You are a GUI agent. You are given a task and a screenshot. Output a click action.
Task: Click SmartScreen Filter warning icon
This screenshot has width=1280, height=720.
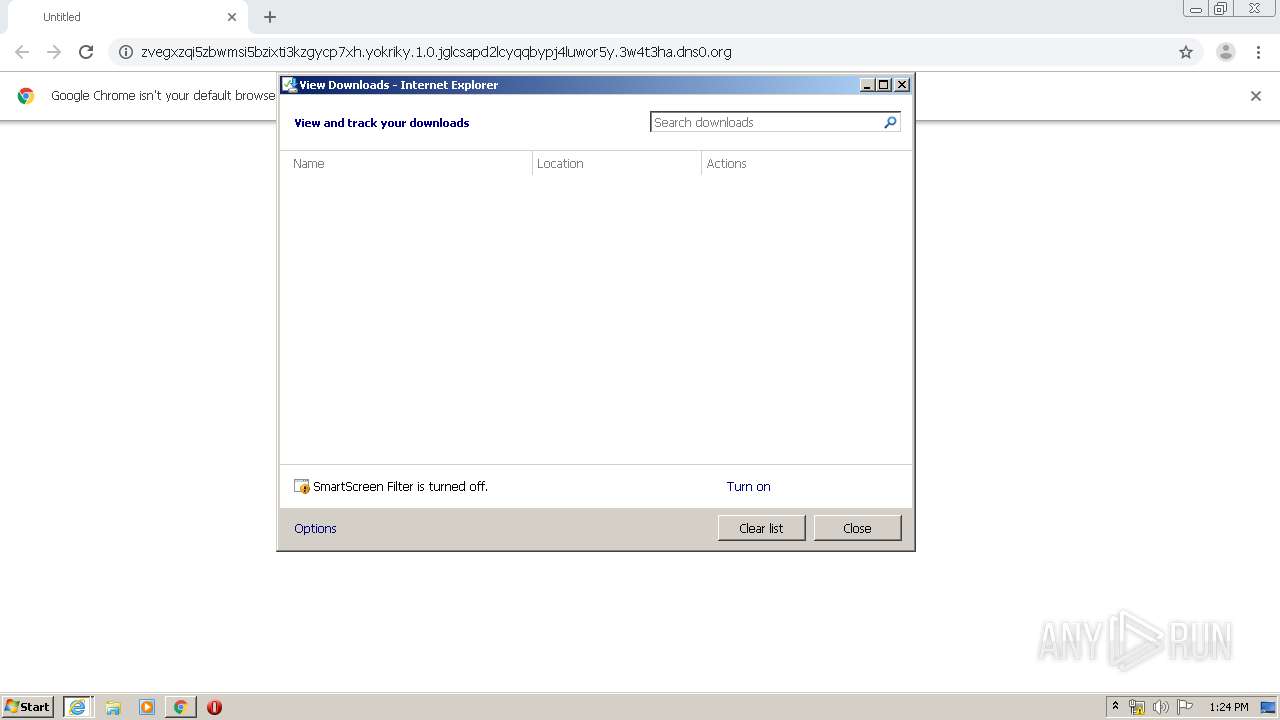302,487
